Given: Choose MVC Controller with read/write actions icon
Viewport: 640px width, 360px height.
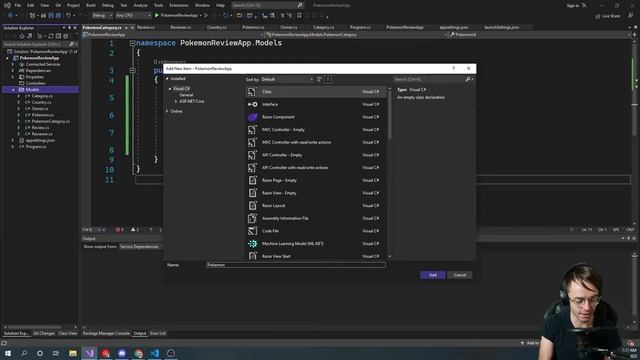Looking at the screenshot, I should click(x=252, y=142).
